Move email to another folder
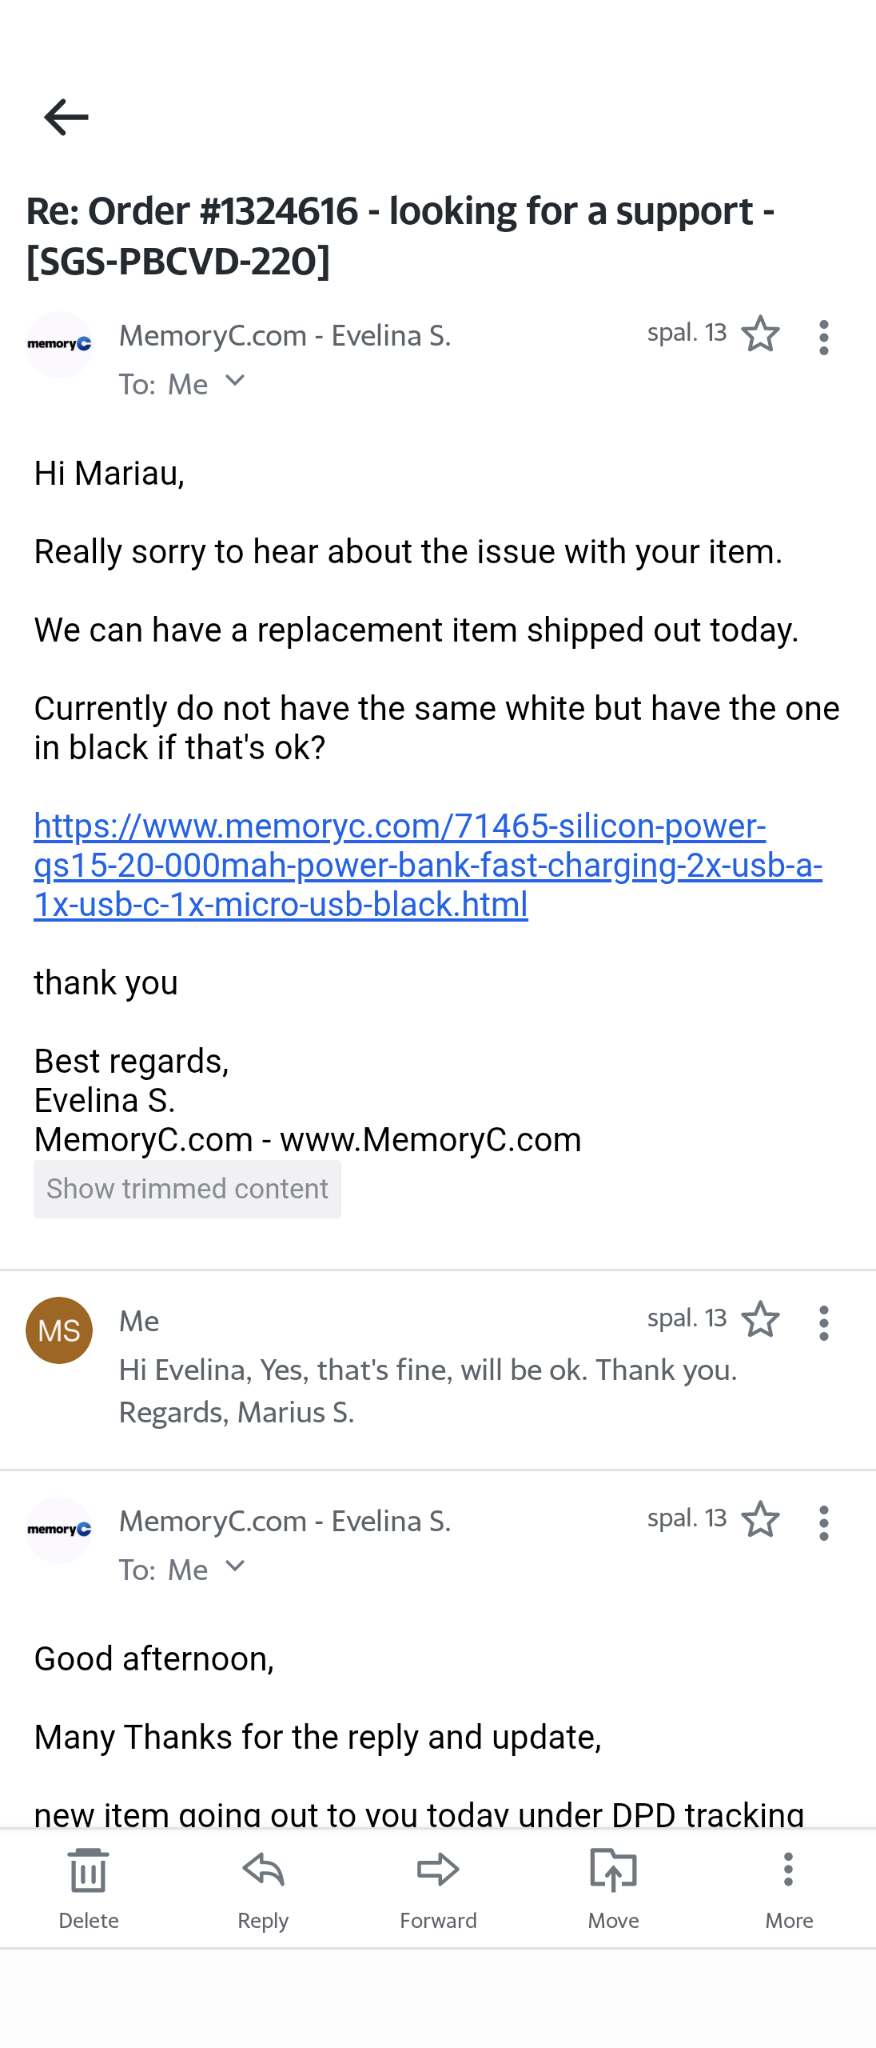Screen dimensions: 876x2048 tap(613, 1888)
